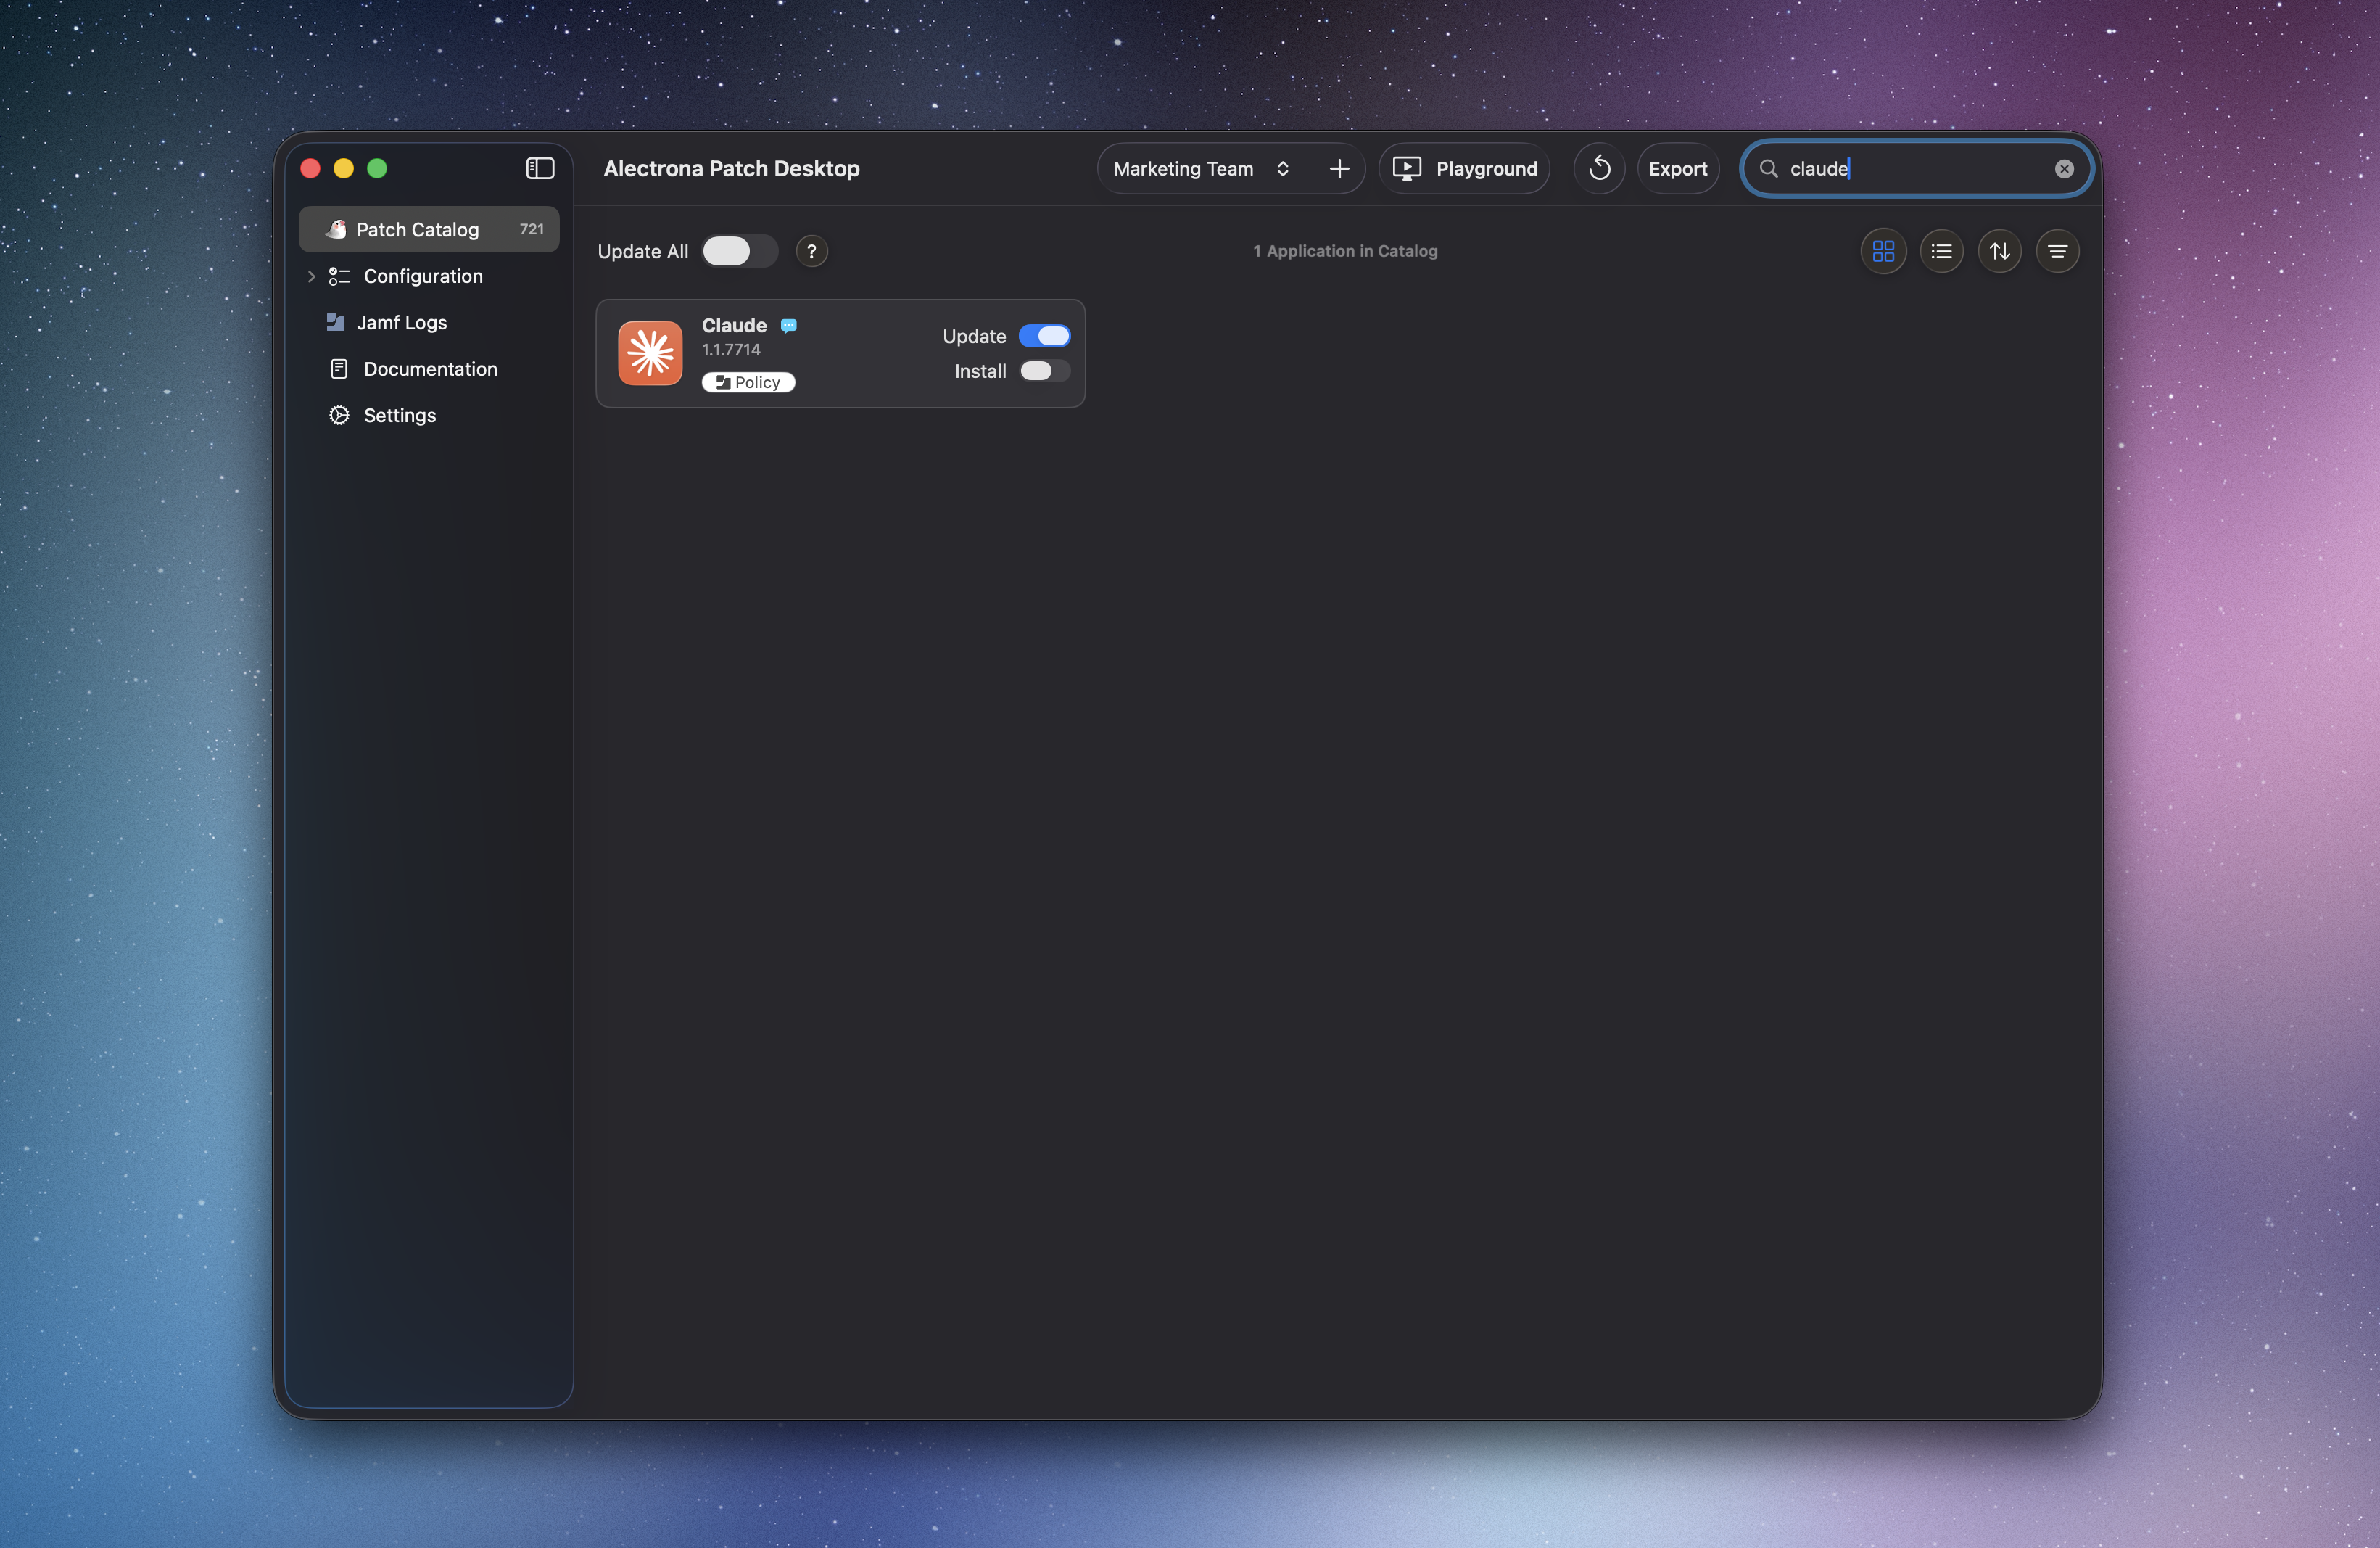
Task: Click the magnifying glass search icon
Action: point(1768,168)
